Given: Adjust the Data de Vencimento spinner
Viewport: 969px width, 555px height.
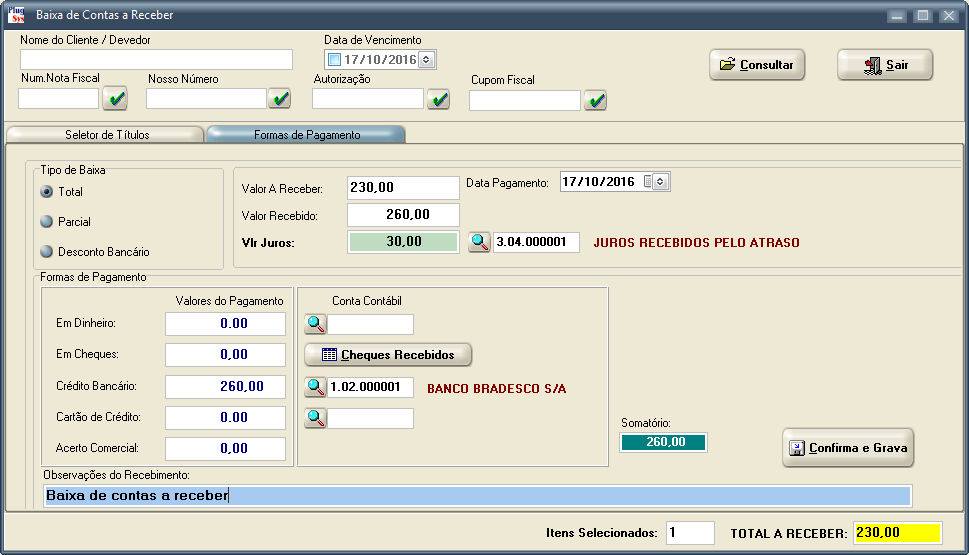Looking at the screenshot, I should coord(426,59).
